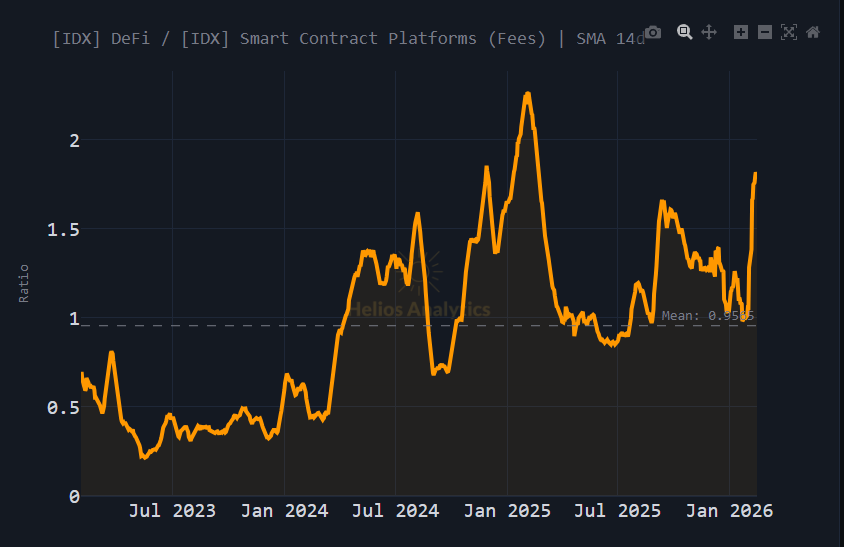Viewport: 844px width, 547px height.
Task: Click the chart title text
Action: (348, 38)
